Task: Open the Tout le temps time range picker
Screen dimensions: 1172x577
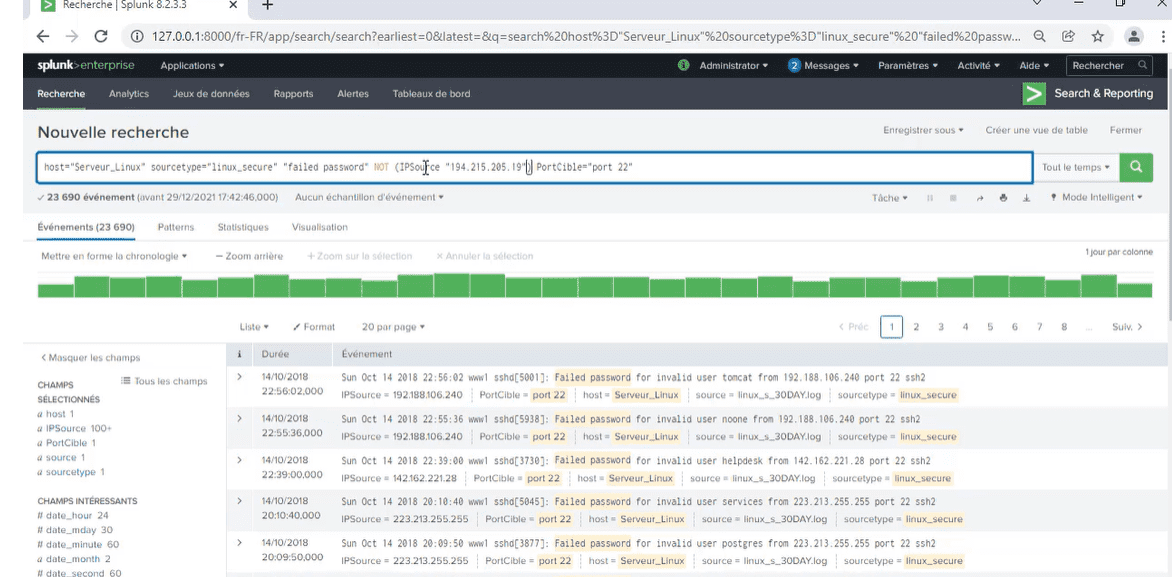Action: coord(1076,167)
